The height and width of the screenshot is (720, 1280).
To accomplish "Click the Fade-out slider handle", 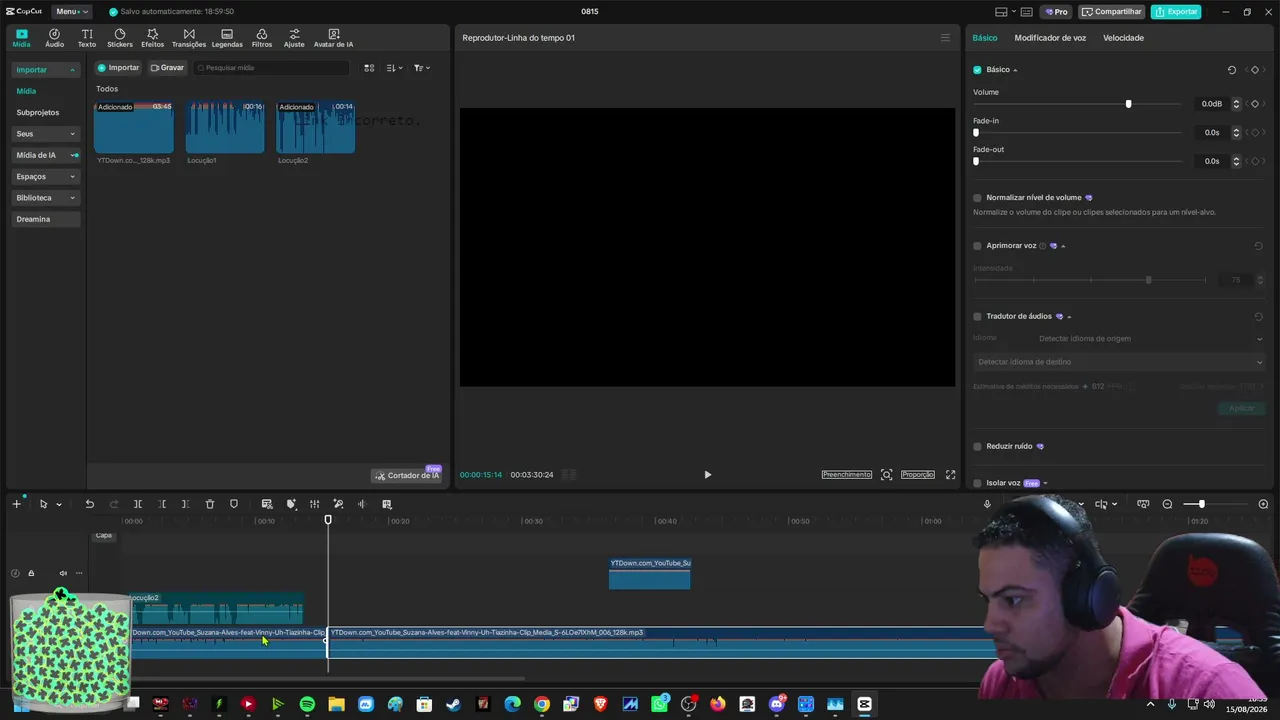I will tap(976, 161).
